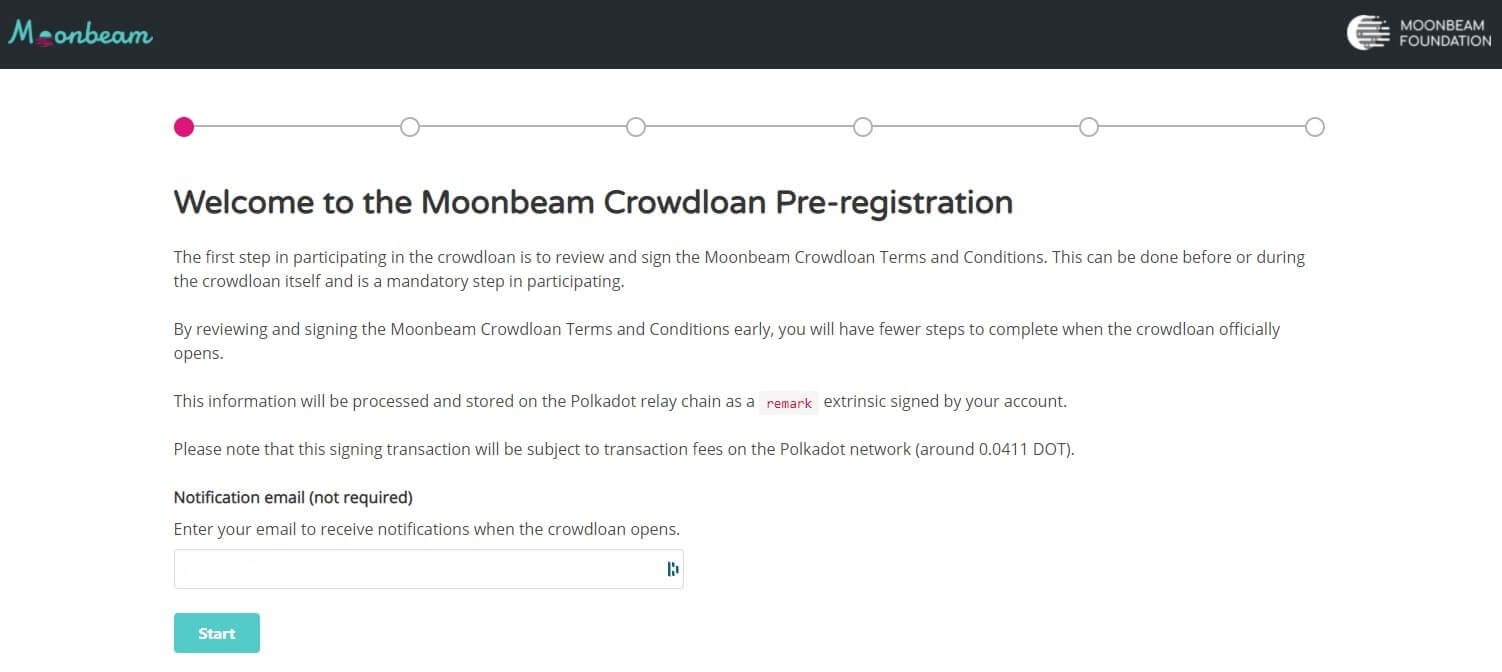Screen dimensions: 1502x672
Task: Click the "Notification email (not required)" label
Action: coord(293,497)
